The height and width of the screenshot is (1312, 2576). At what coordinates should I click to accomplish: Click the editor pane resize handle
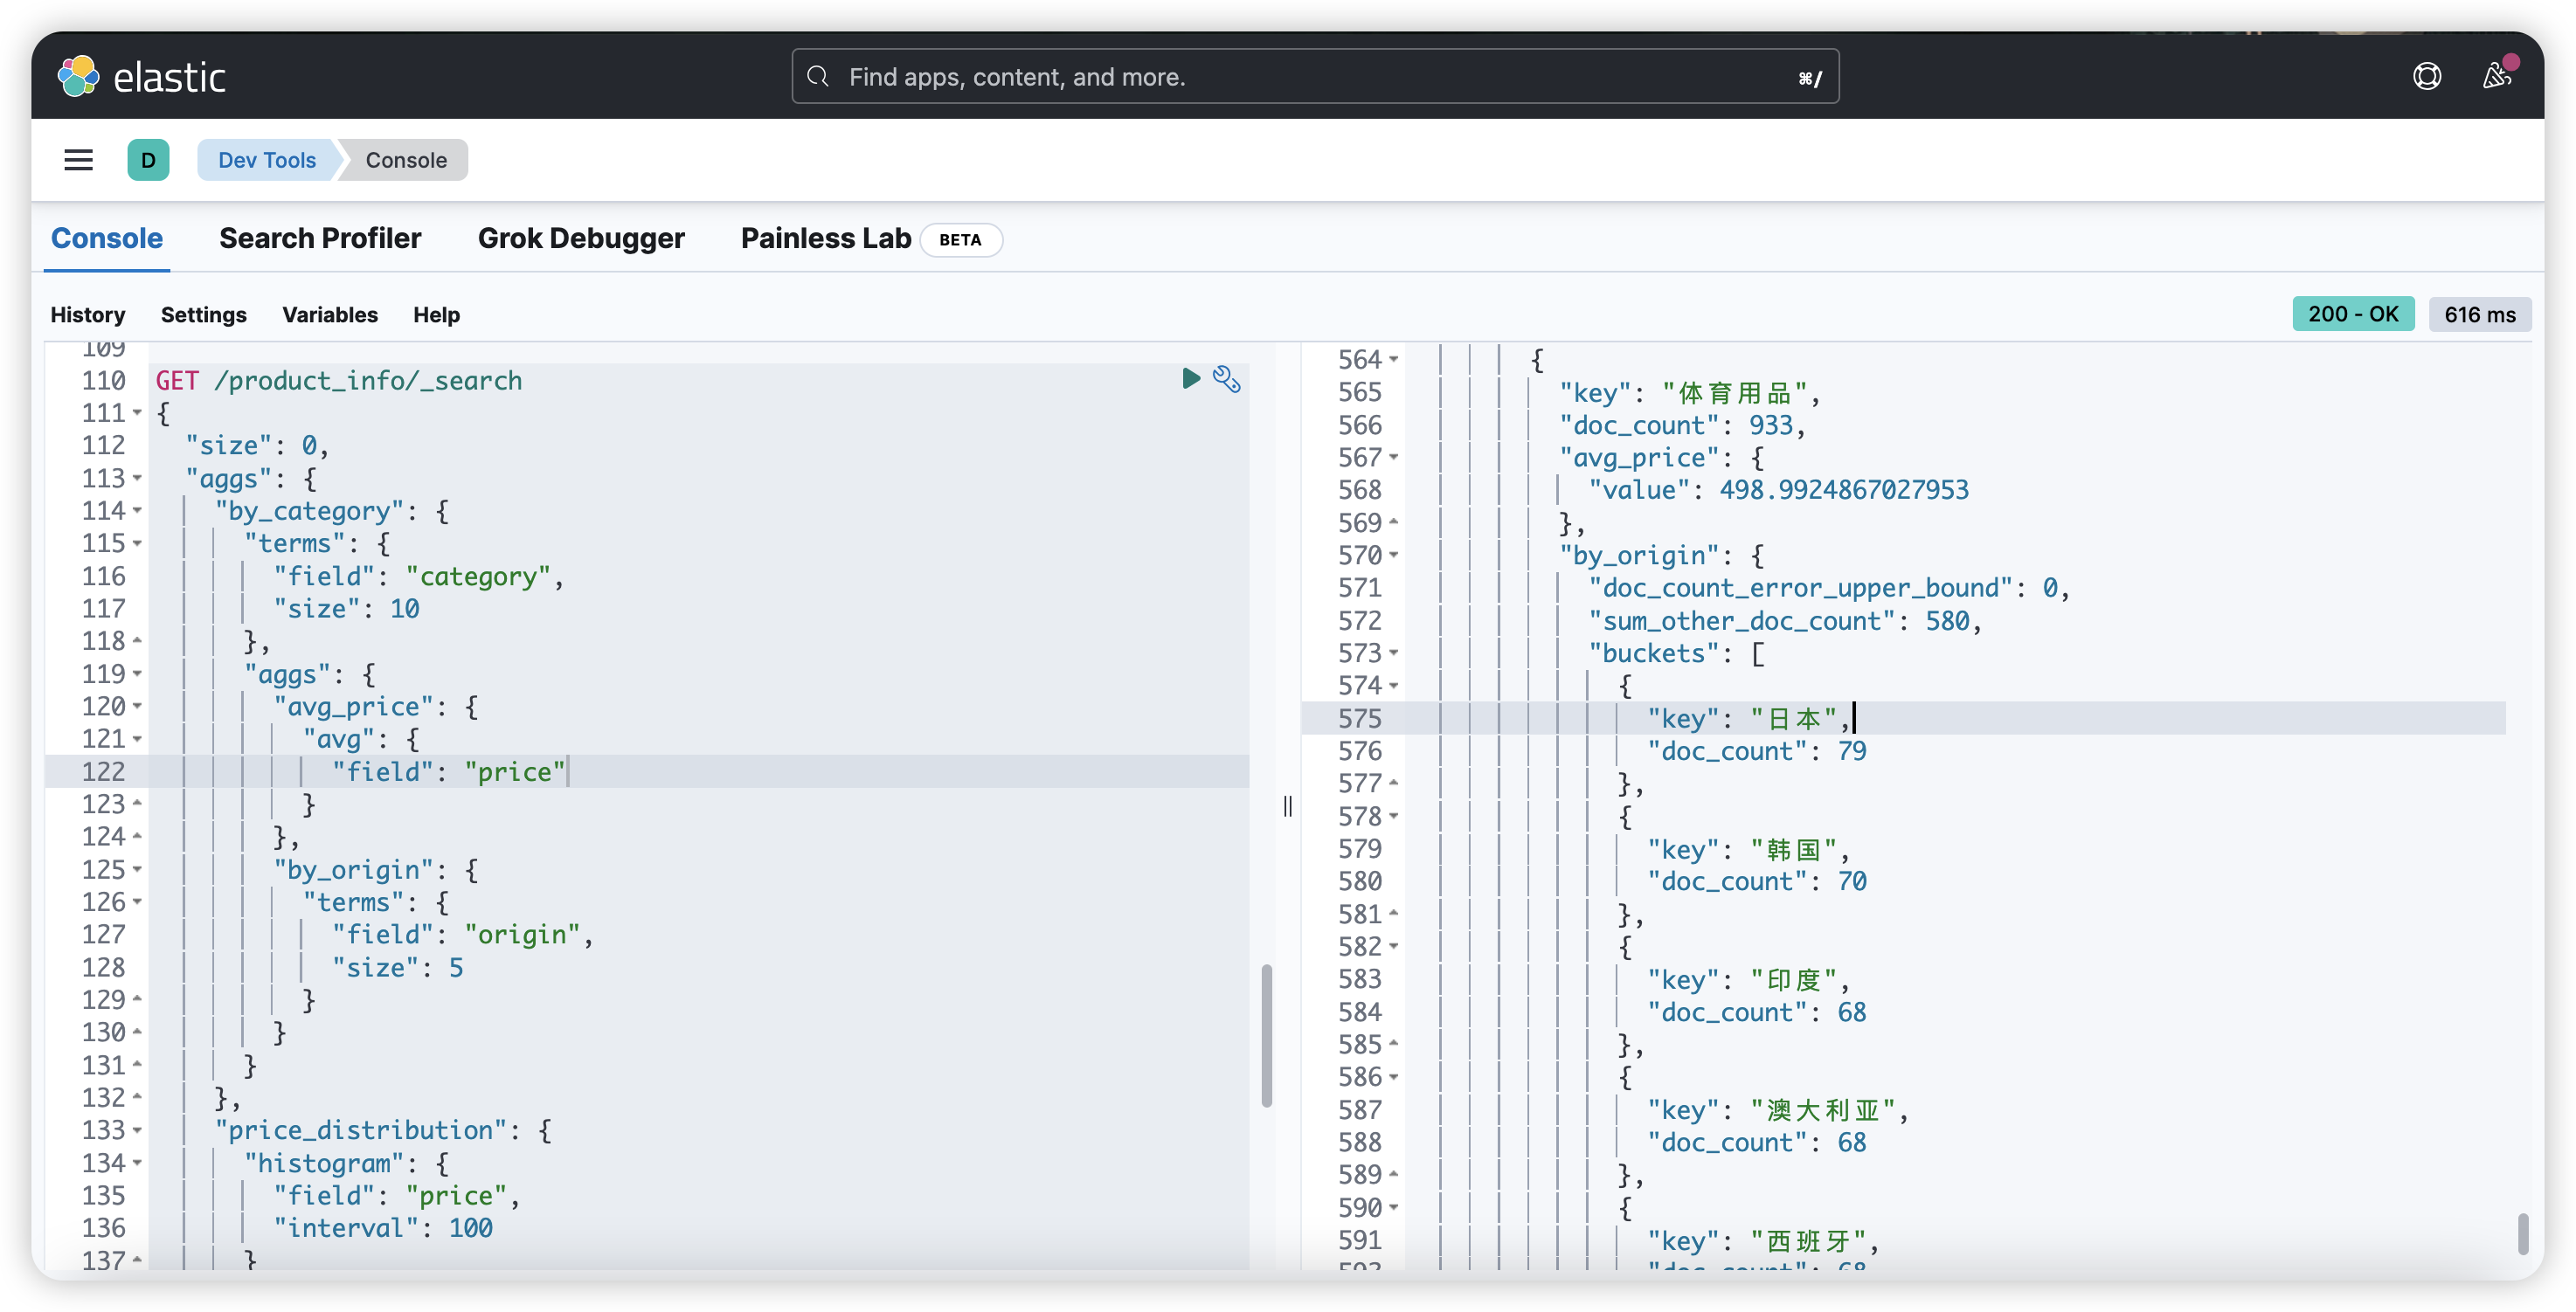(x=1287, y=806)
